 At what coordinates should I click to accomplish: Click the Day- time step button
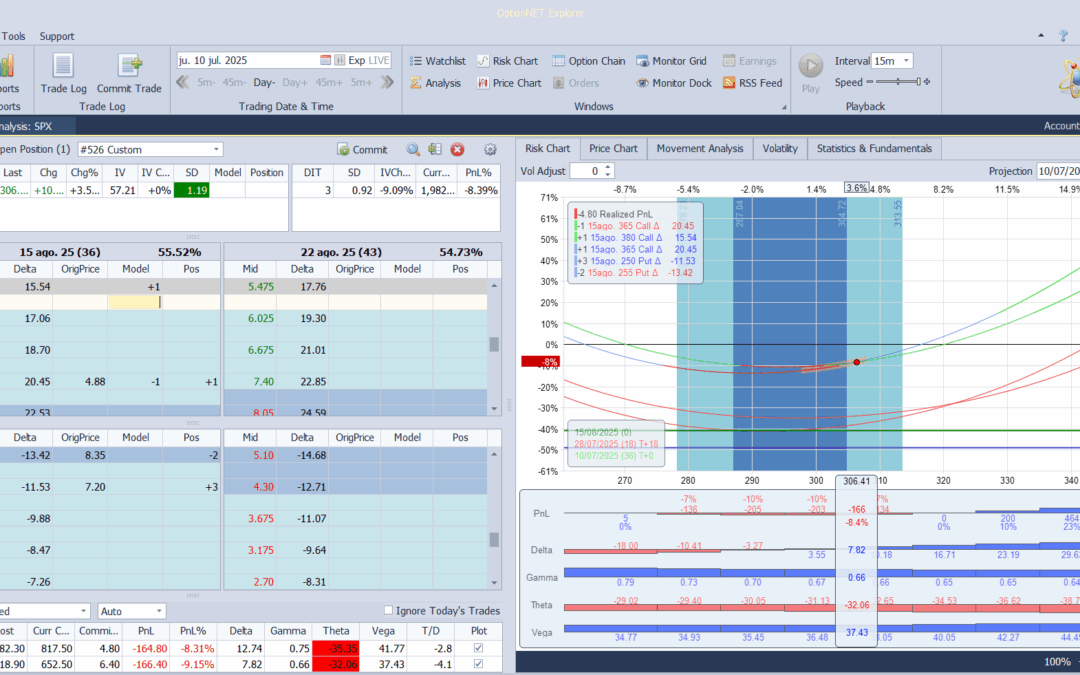point(264,83)
